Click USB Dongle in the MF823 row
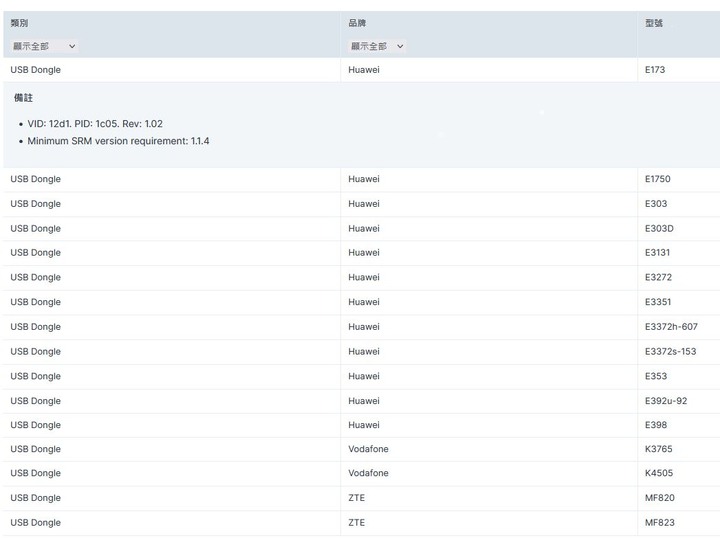Screen dimensions: 720x538 (35, 522)
